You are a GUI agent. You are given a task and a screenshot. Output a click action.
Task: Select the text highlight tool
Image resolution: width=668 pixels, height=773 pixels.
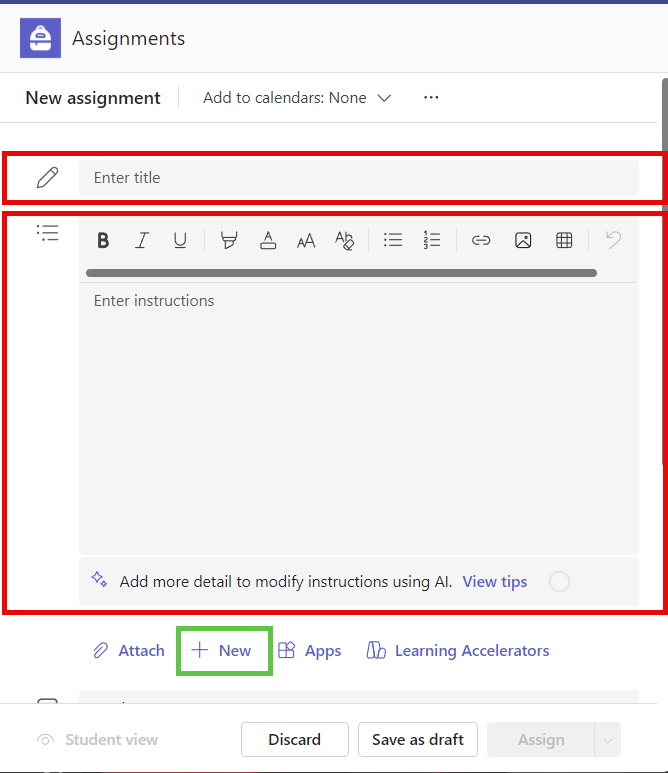click(x=229, y=240)
